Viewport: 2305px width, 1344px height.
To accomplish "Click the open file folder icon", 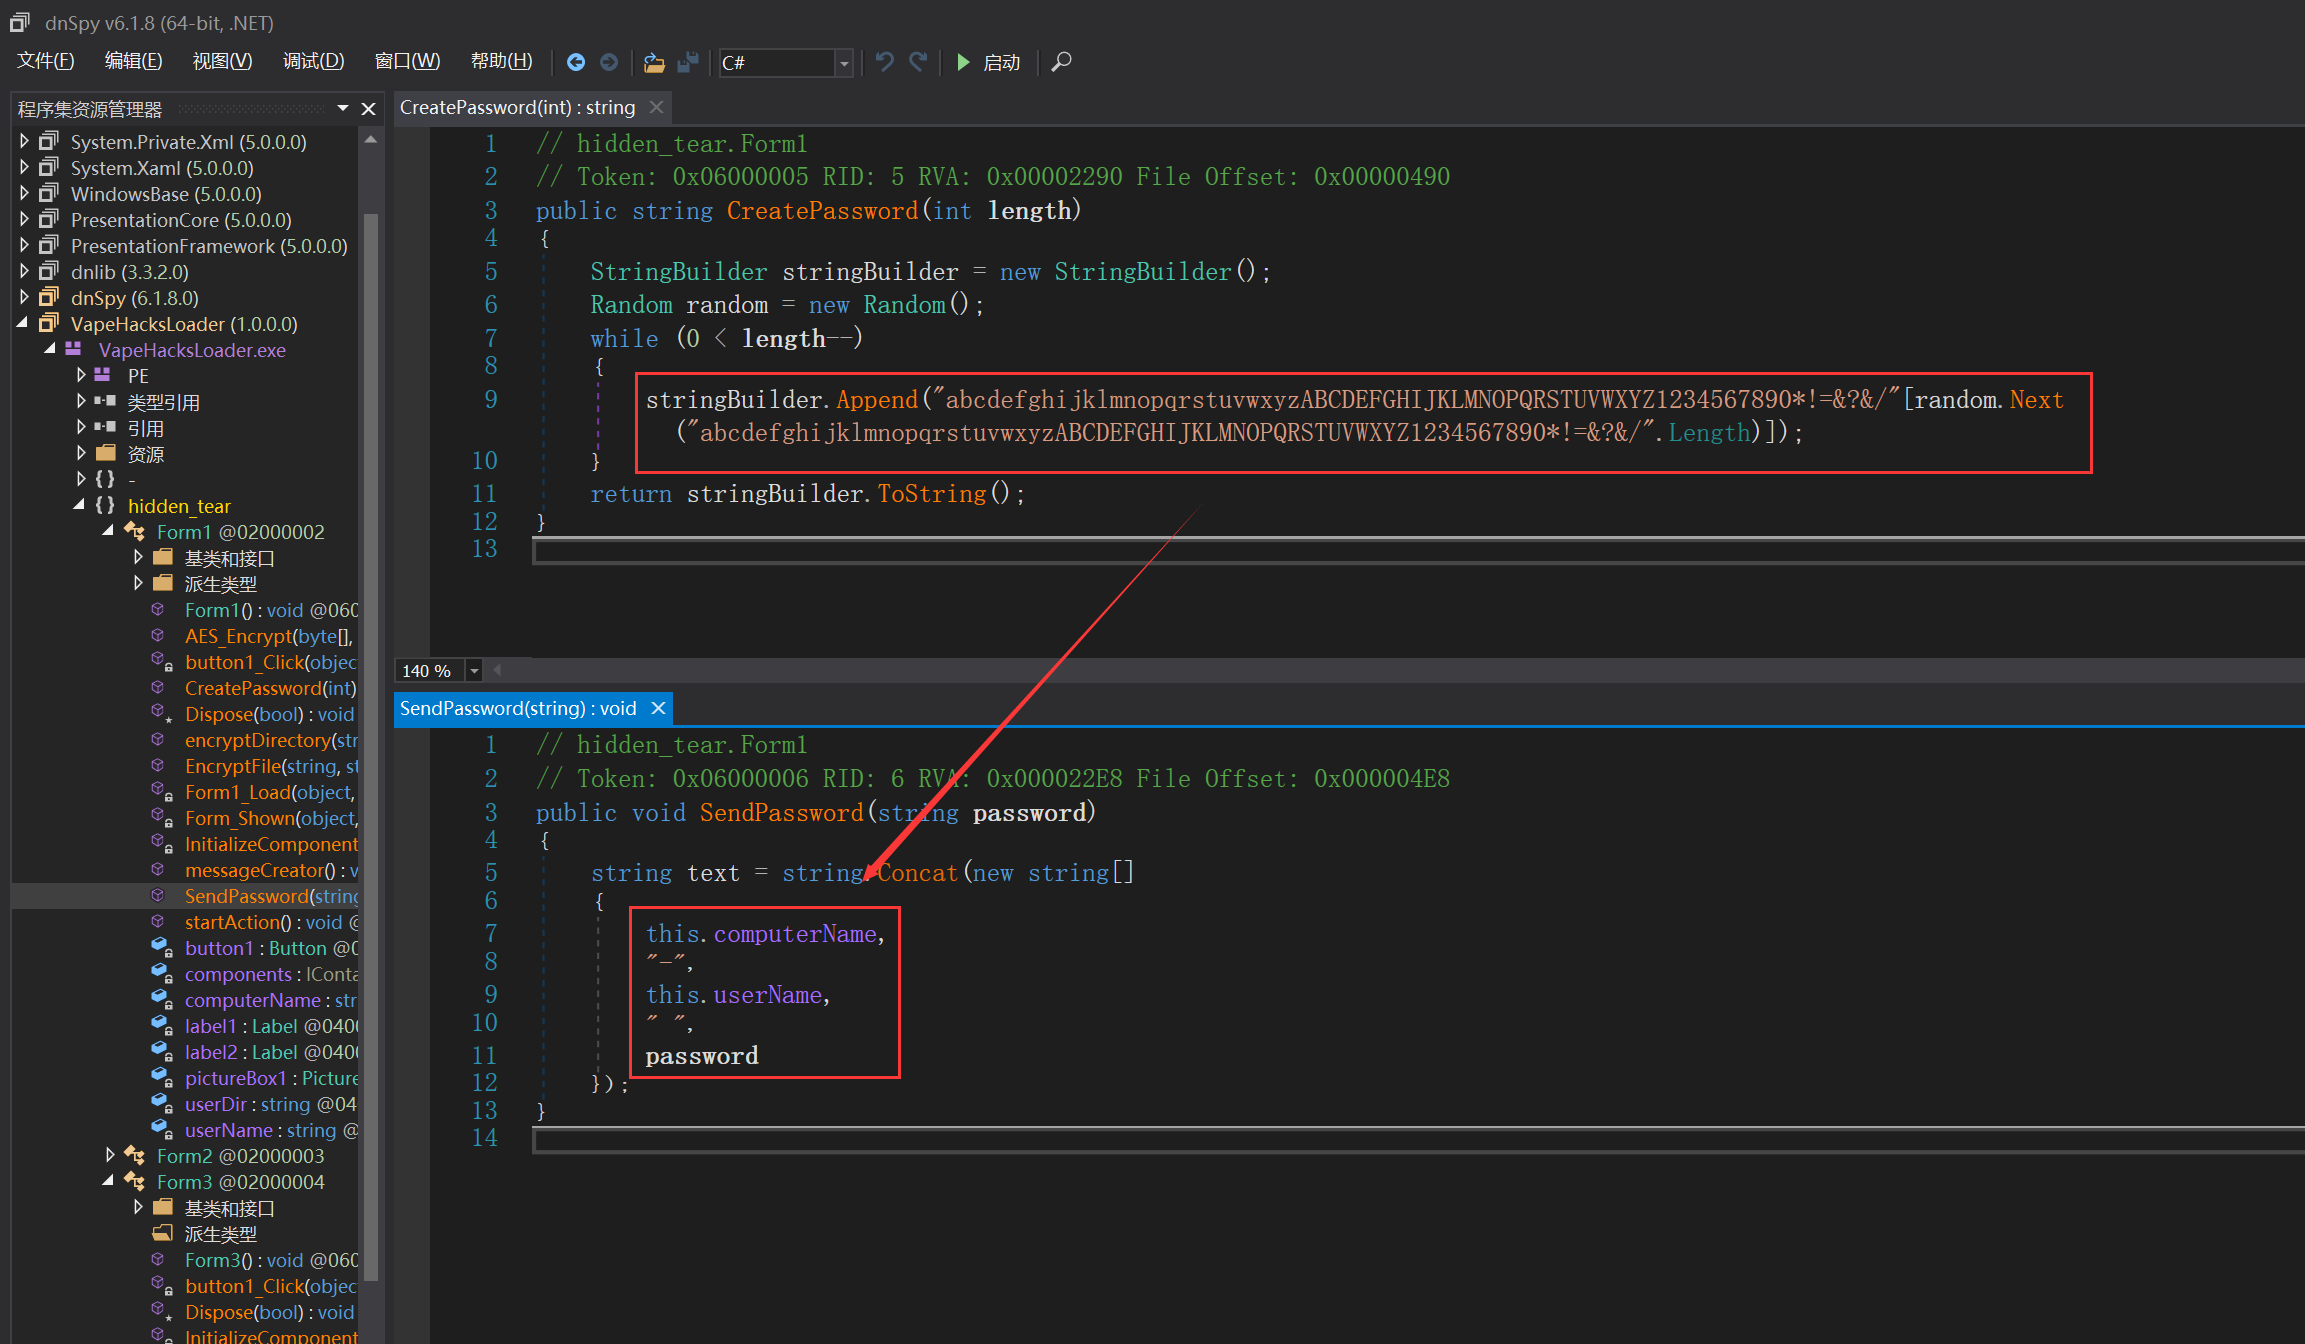I will pyautogui.click(x=651, y=62).
